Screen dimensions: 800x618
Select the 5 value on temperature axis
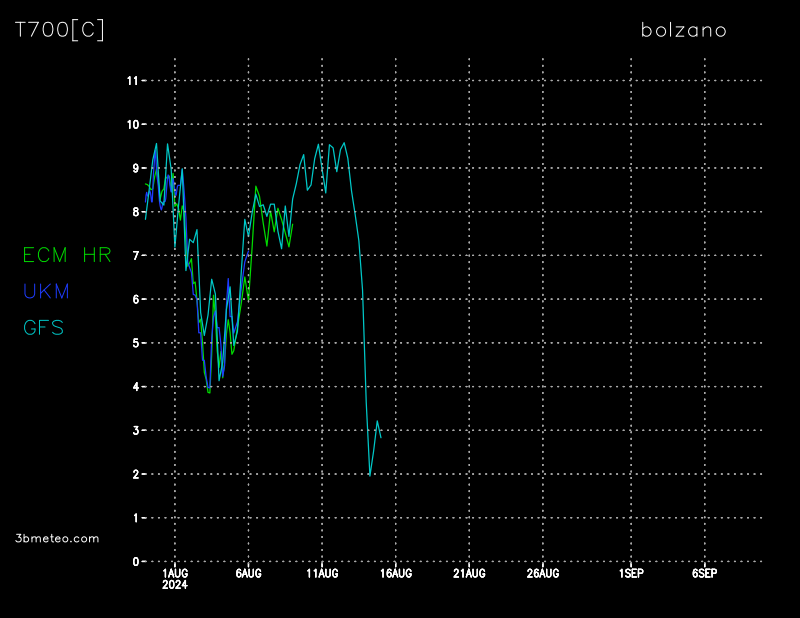coord(134,343)
